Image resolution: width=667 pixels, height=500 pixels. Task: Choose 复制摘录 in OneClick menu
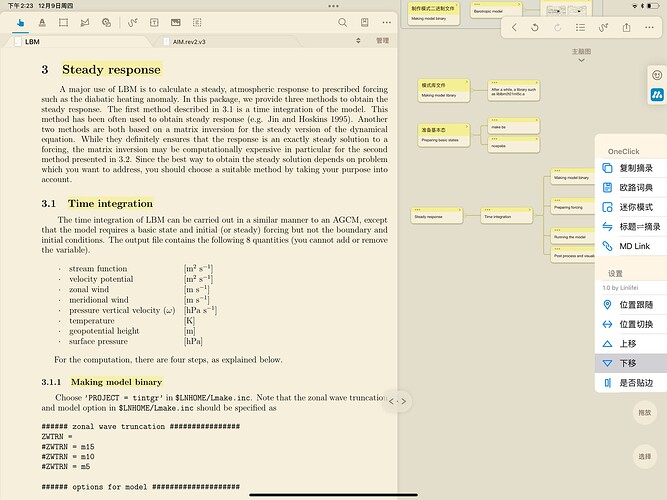[631, 168]
